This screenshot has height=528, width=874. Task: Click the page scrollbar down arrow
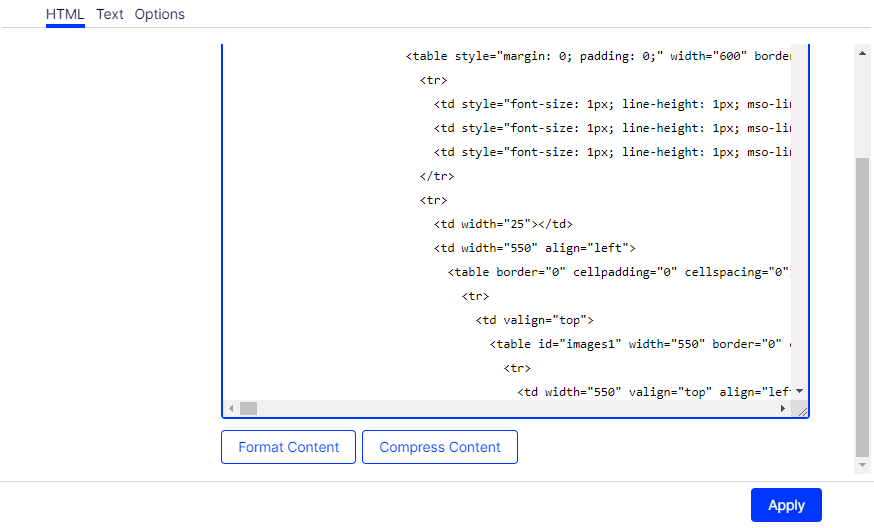coord(862,465)
